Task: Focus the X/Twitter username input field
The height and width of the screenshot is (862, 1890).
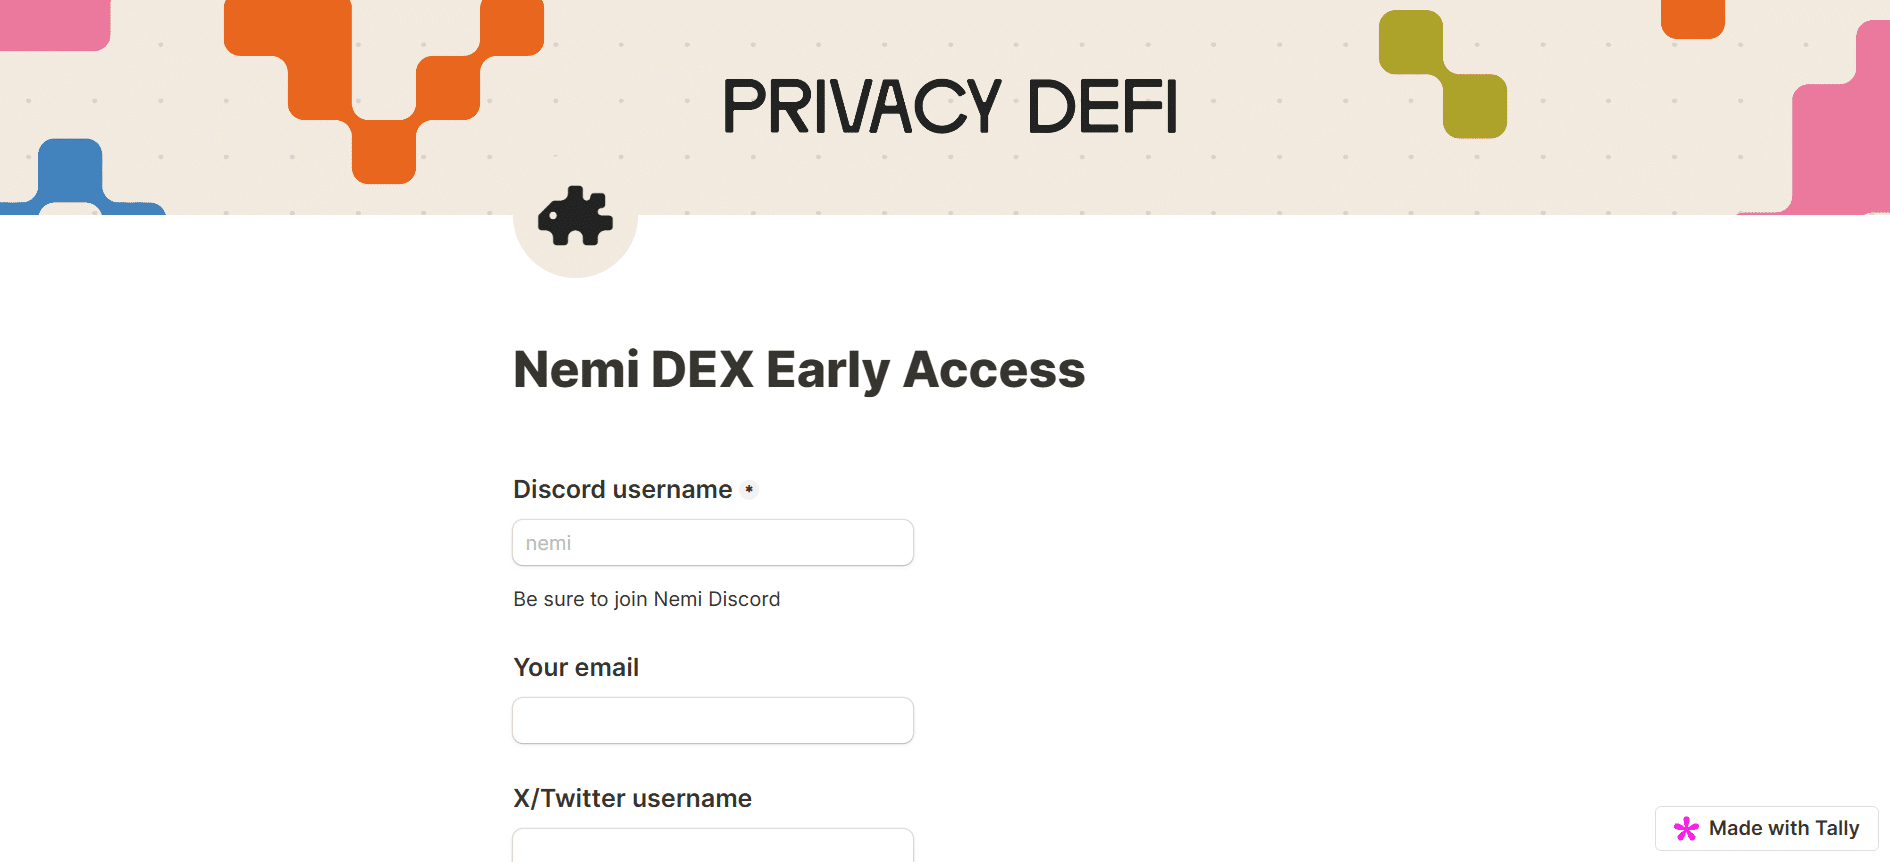Action: (x=713, y=845)
